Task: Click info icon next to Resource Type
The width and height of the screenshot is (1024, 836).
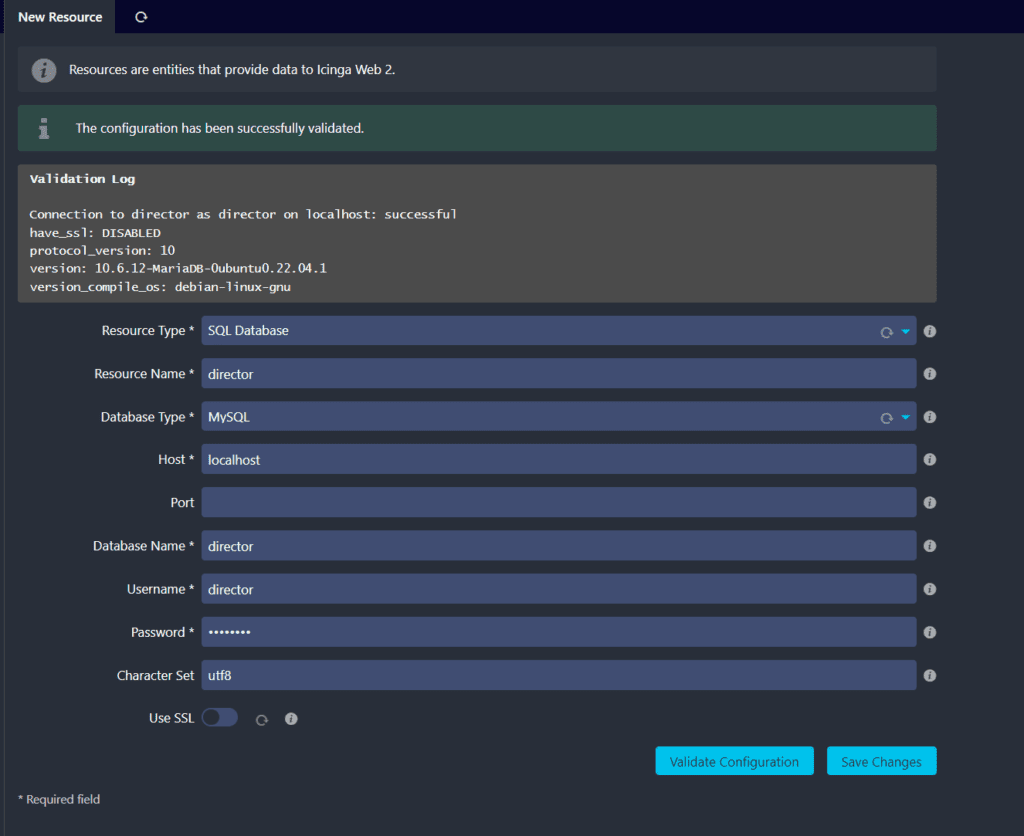Action: pos(929,331)
